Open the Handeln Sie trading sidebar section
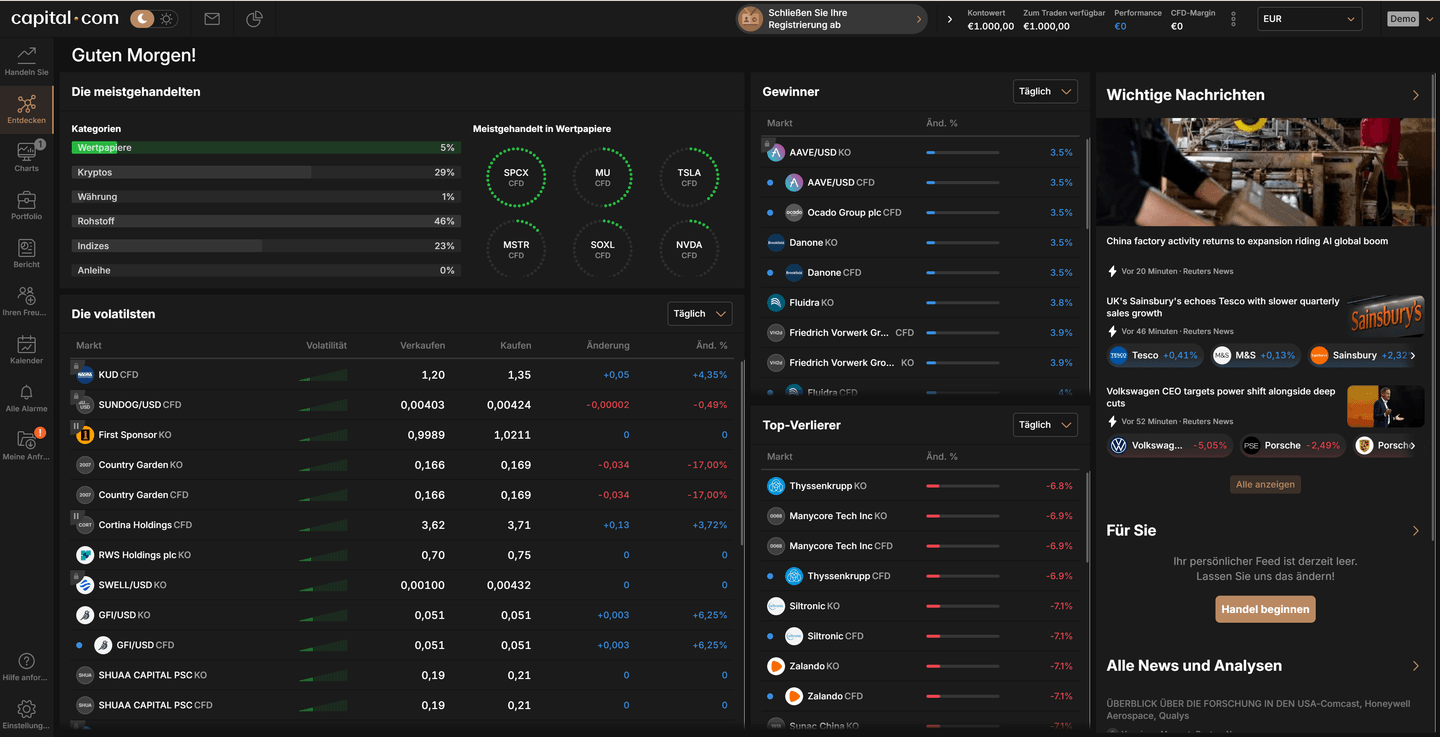The image size is (1440, 737). click(26, 60)
